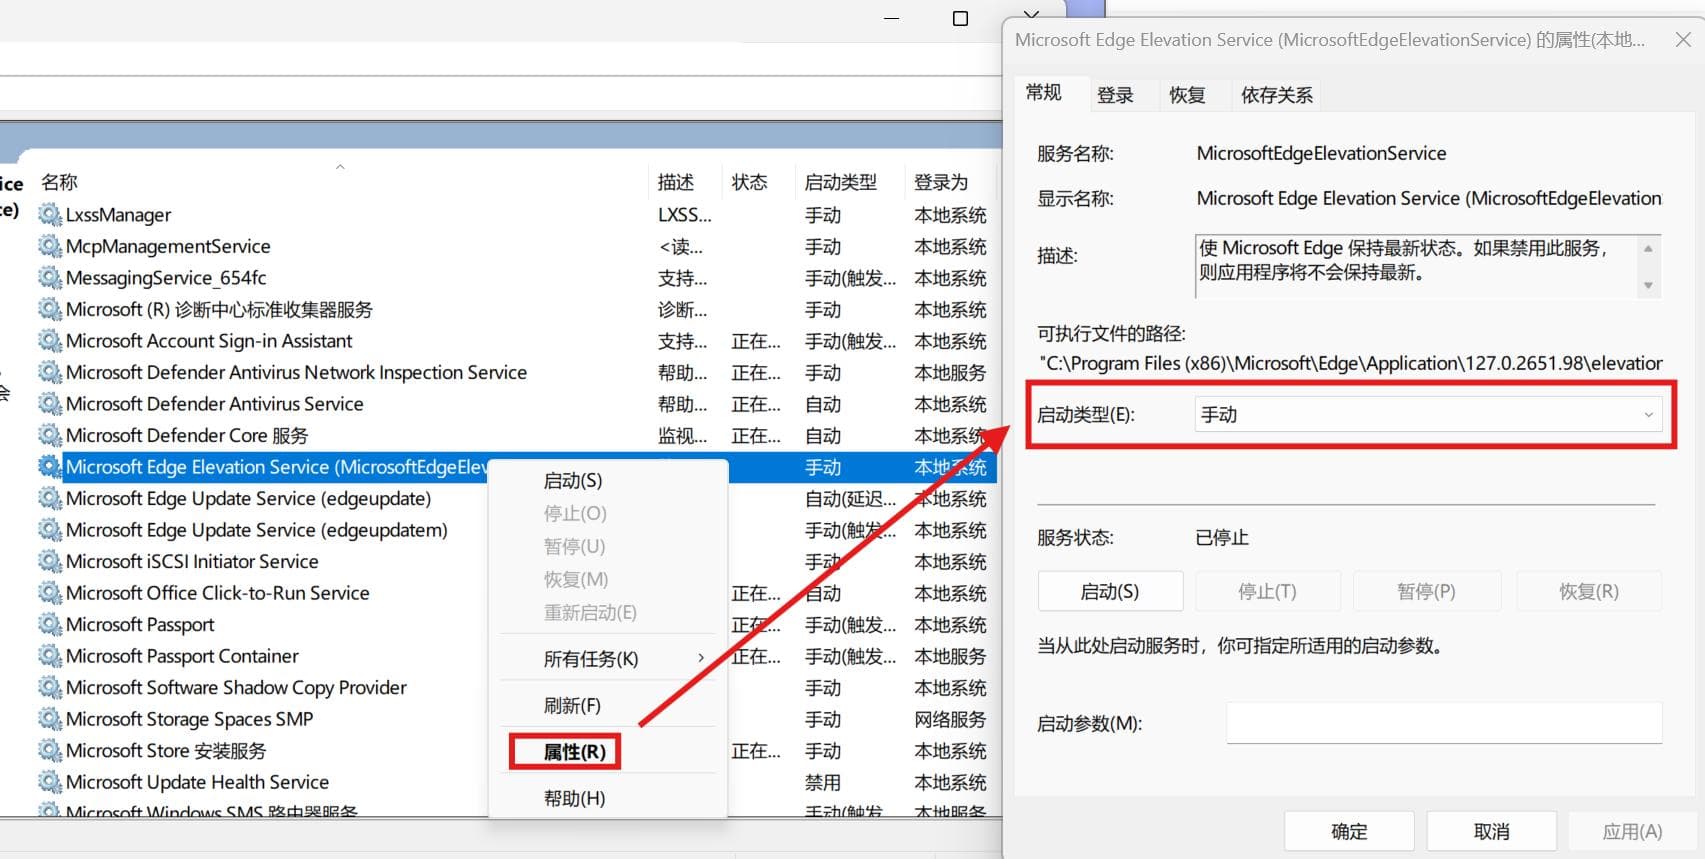
Task: Maximize the Services window
Action: point(961,18)
